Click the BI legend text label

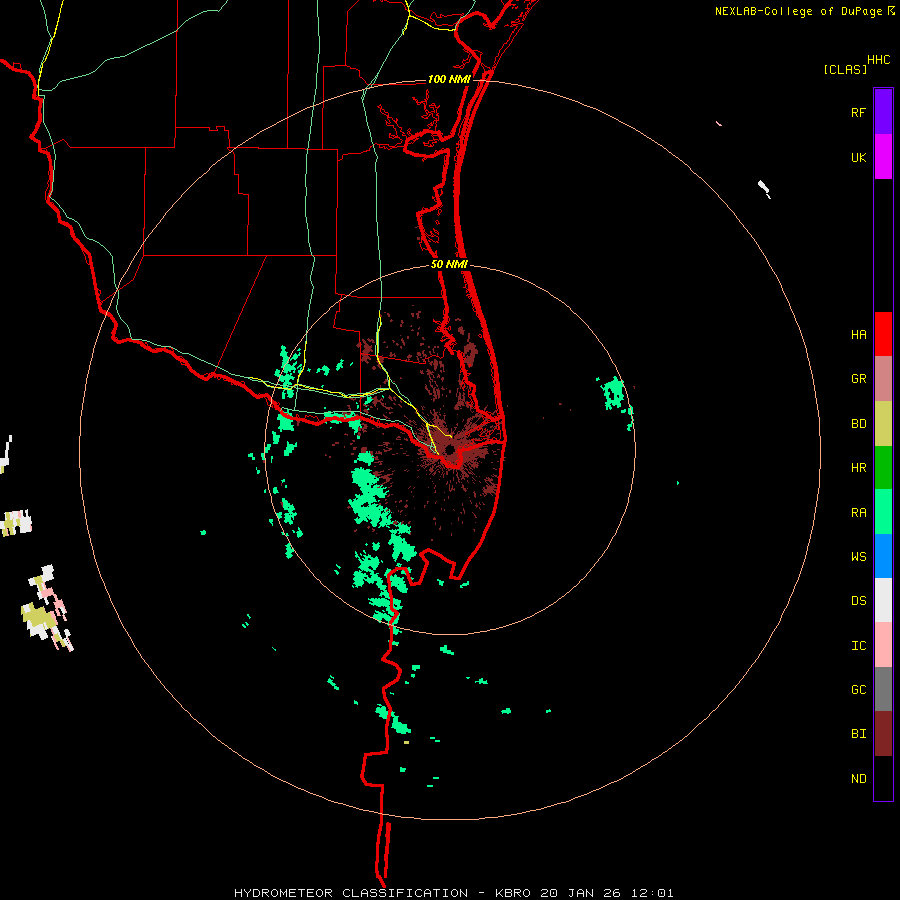pos(858,733)
